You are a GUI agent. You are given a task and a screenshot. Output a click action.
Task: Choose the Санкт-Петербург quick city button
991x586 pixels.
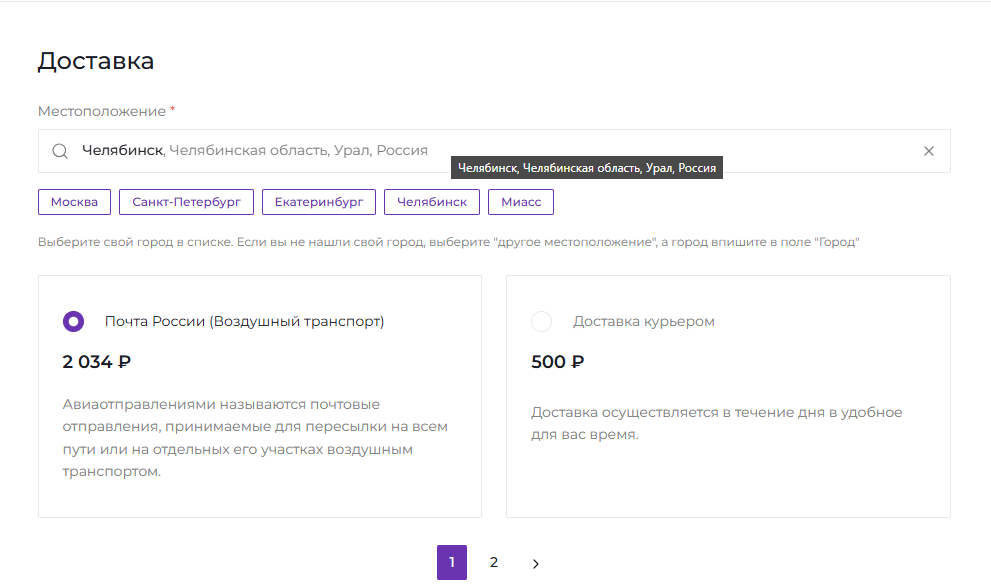pos(186,202)
